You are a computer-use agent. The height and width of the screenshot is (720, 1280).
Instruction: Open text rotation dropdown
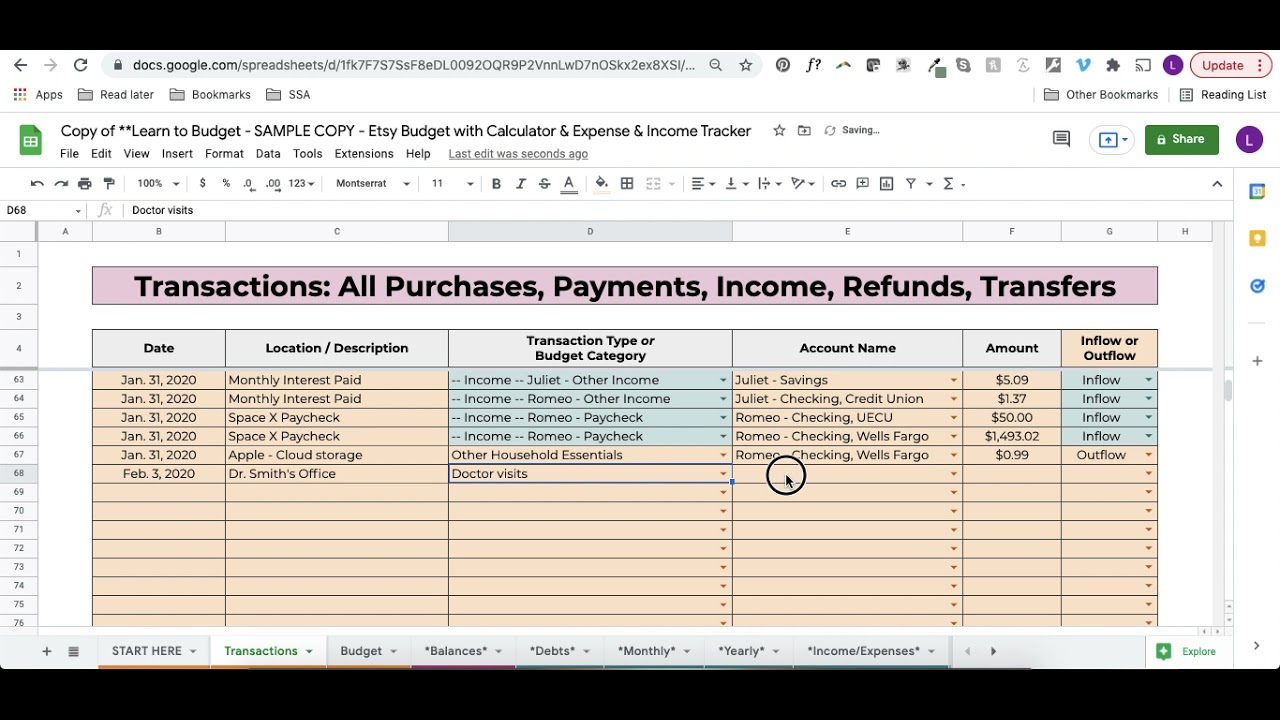click(804, 184)
